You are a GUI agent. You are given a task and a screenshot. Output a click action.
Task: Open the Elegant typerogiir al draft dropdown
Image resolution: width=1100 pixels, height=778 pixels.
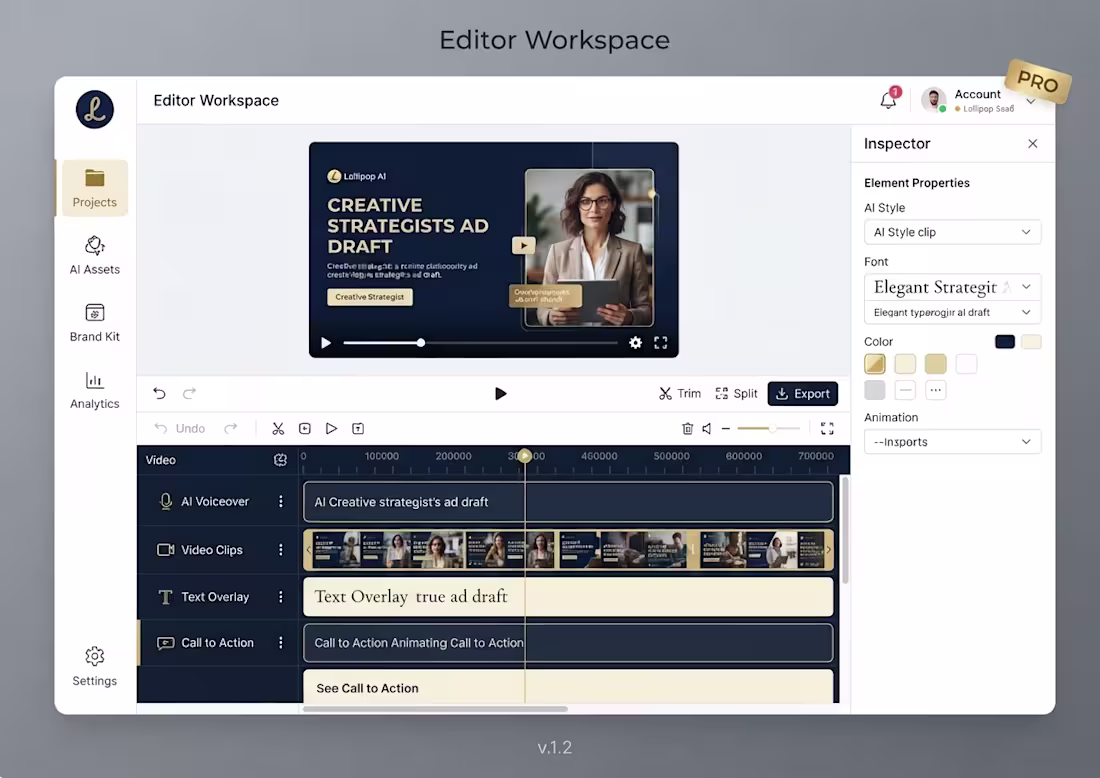click(952, 312)
